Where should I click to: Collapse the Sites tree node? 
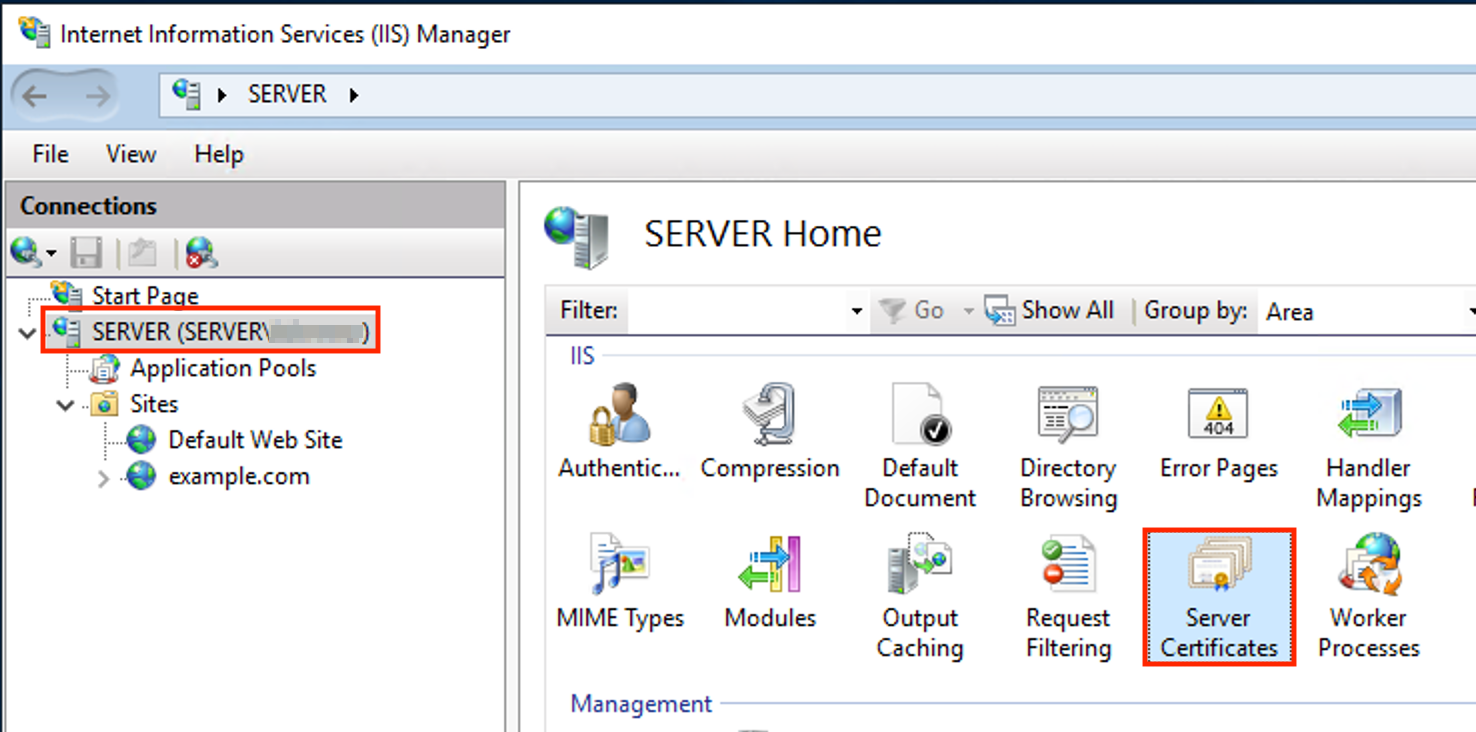click(66, 405)
